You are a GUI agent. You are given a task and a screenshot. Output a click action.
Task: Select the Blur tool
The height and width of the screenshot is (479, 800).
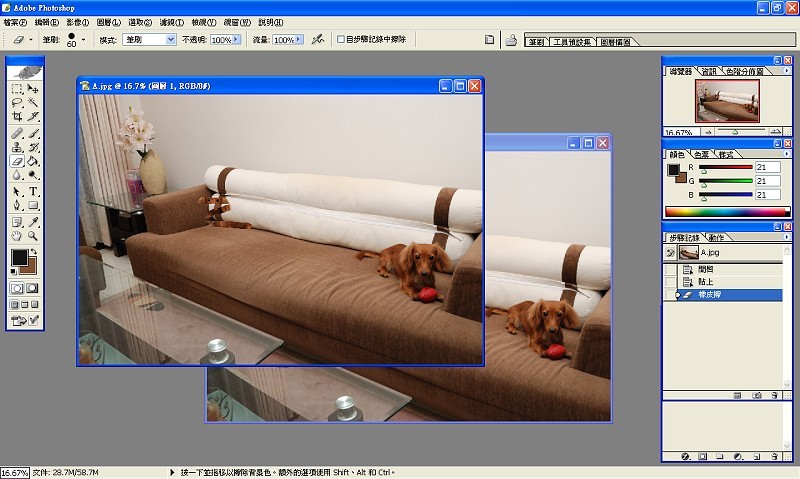coord(17,175)
